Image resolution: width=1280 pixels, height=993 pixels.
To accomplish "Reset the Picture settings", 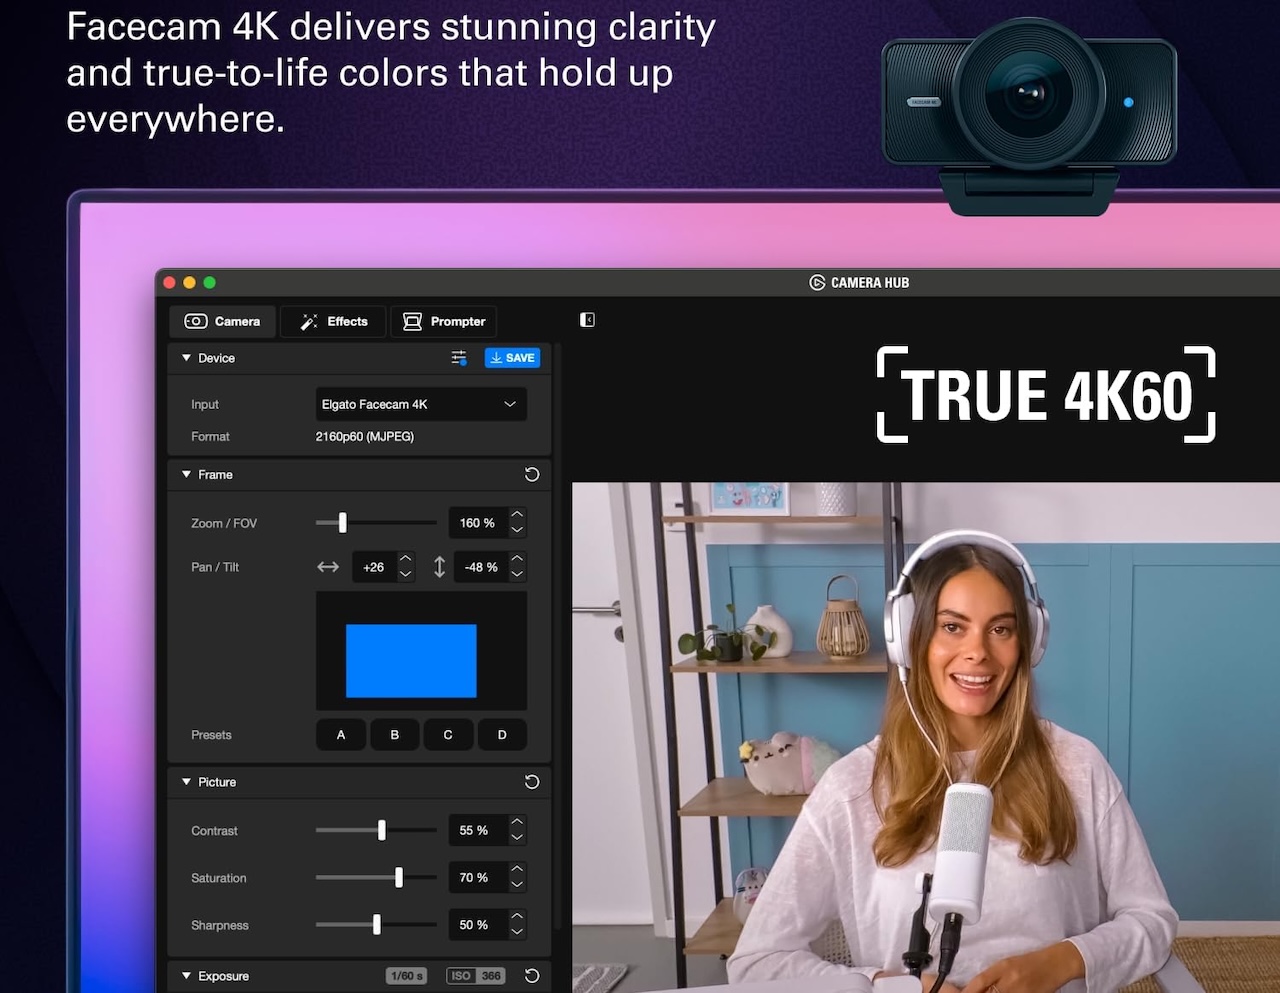I will pyautogui.click(x=532, y=782).
